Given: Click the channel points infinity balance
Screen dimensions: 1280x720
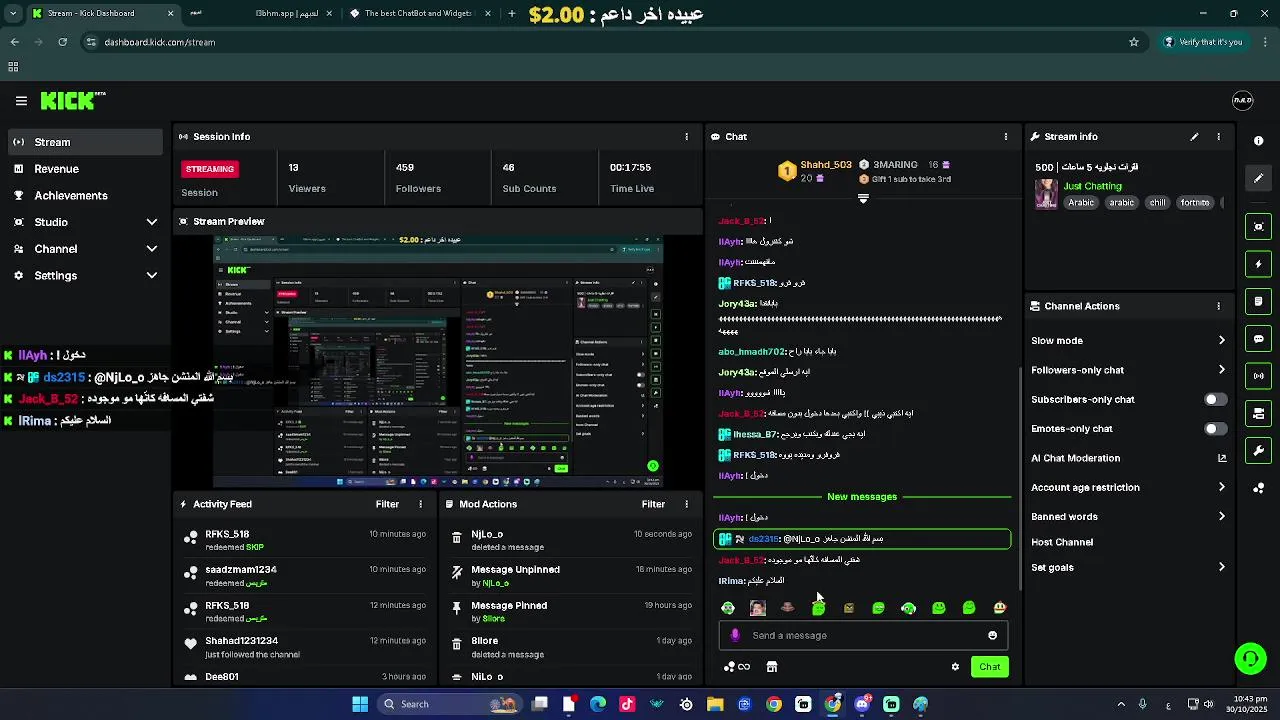Looking at the screenshot, I should [737, 667].
